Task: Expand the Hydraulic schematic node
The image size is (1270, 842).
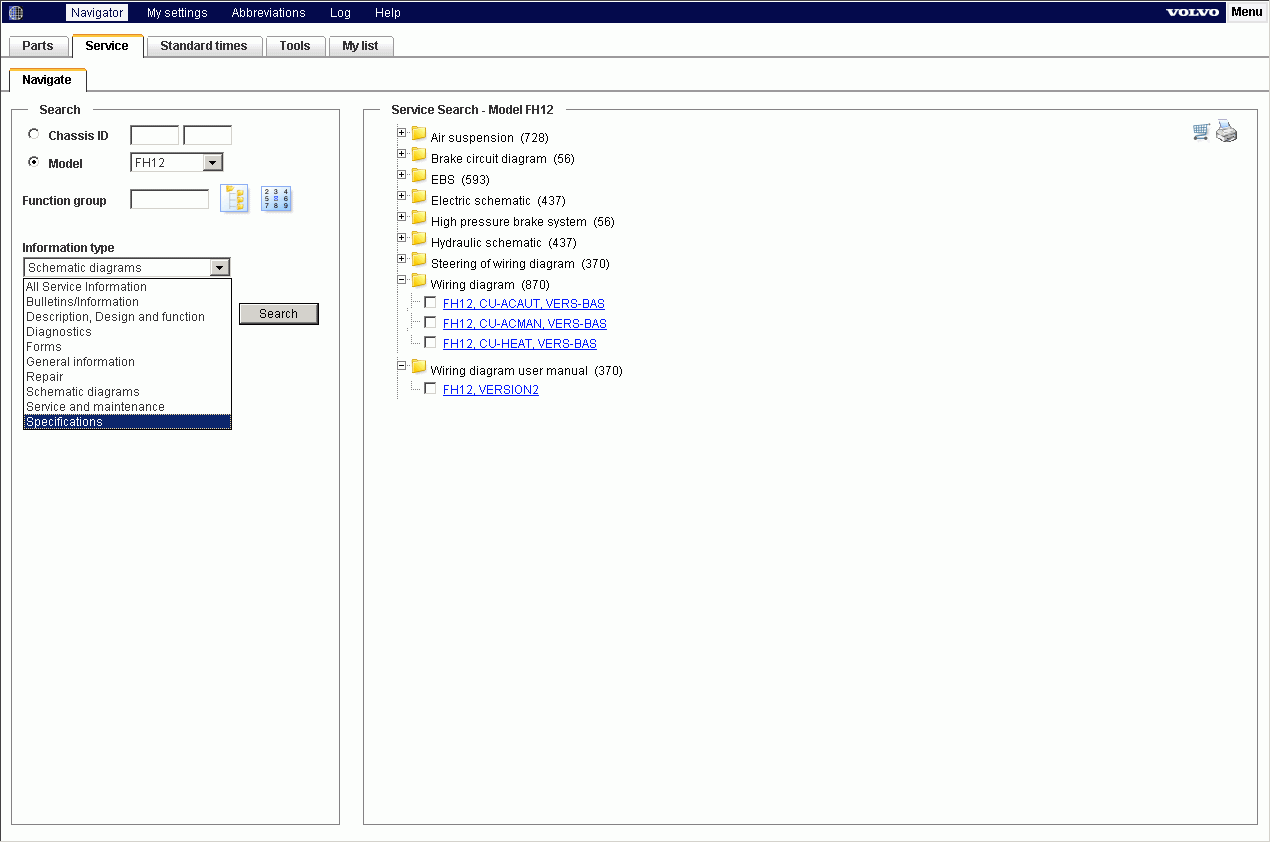Action: coord(402,238)
